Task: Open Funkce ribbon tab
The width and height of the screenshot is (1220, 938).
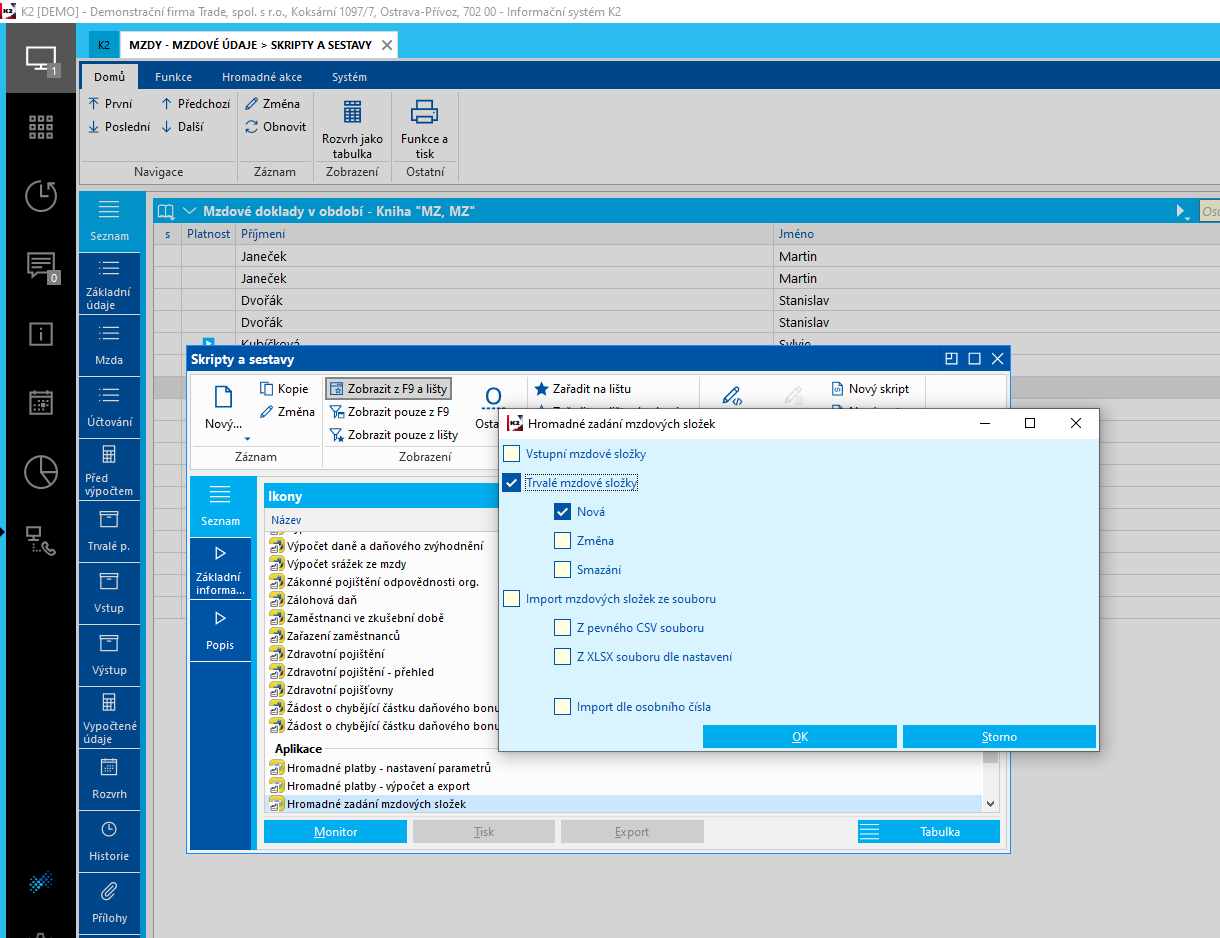Action: 173,77
